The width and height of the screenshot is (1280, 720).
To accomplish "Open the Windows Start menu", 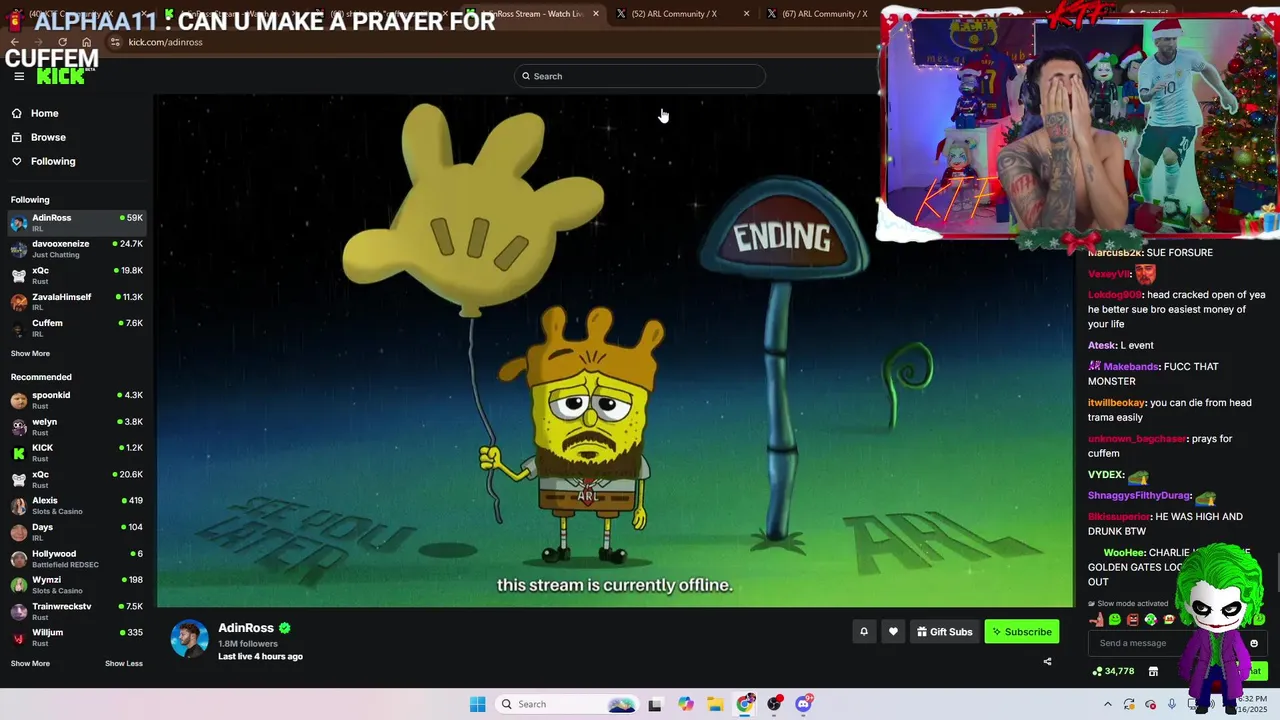I will (x=478, y=704).
